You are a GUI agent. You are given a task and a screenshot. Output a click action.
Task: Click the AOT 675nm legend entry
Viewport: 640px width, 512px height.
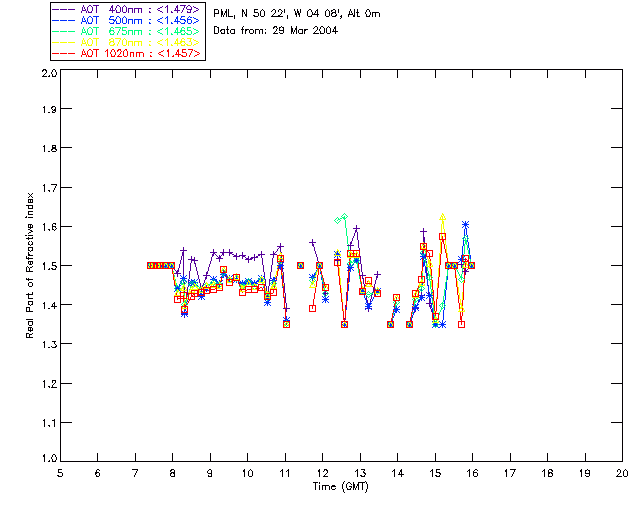[x=126, y=31]
